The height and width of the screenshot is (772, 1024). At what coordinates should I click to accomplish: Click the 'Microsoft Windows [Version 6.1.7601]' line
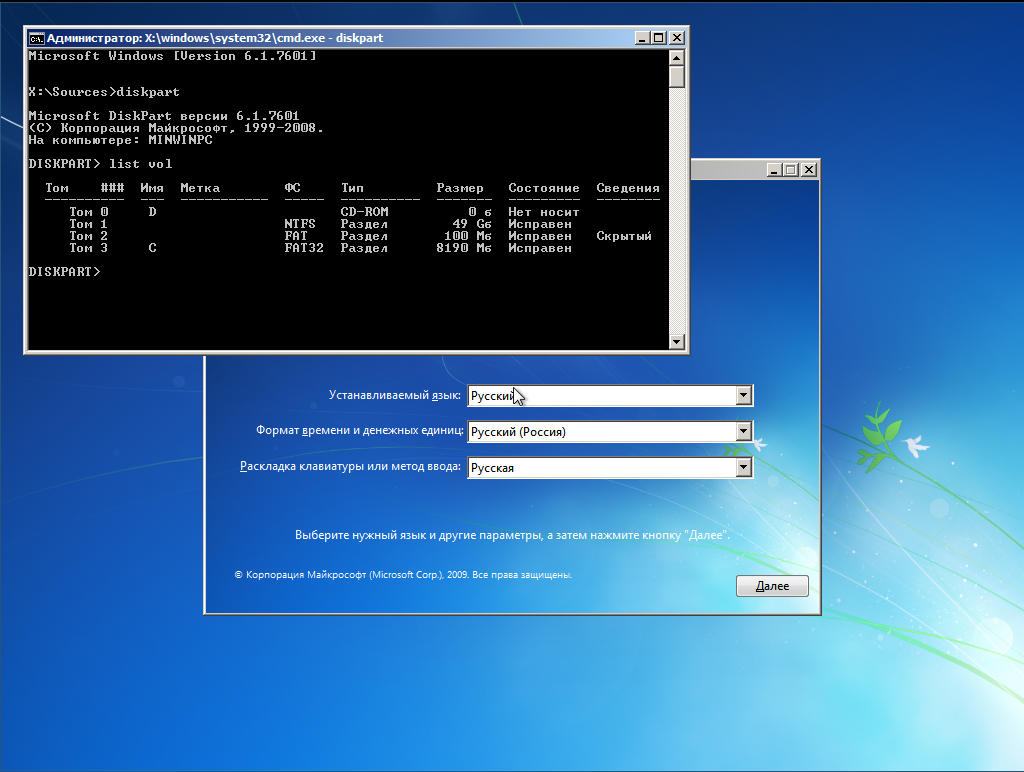172,56
